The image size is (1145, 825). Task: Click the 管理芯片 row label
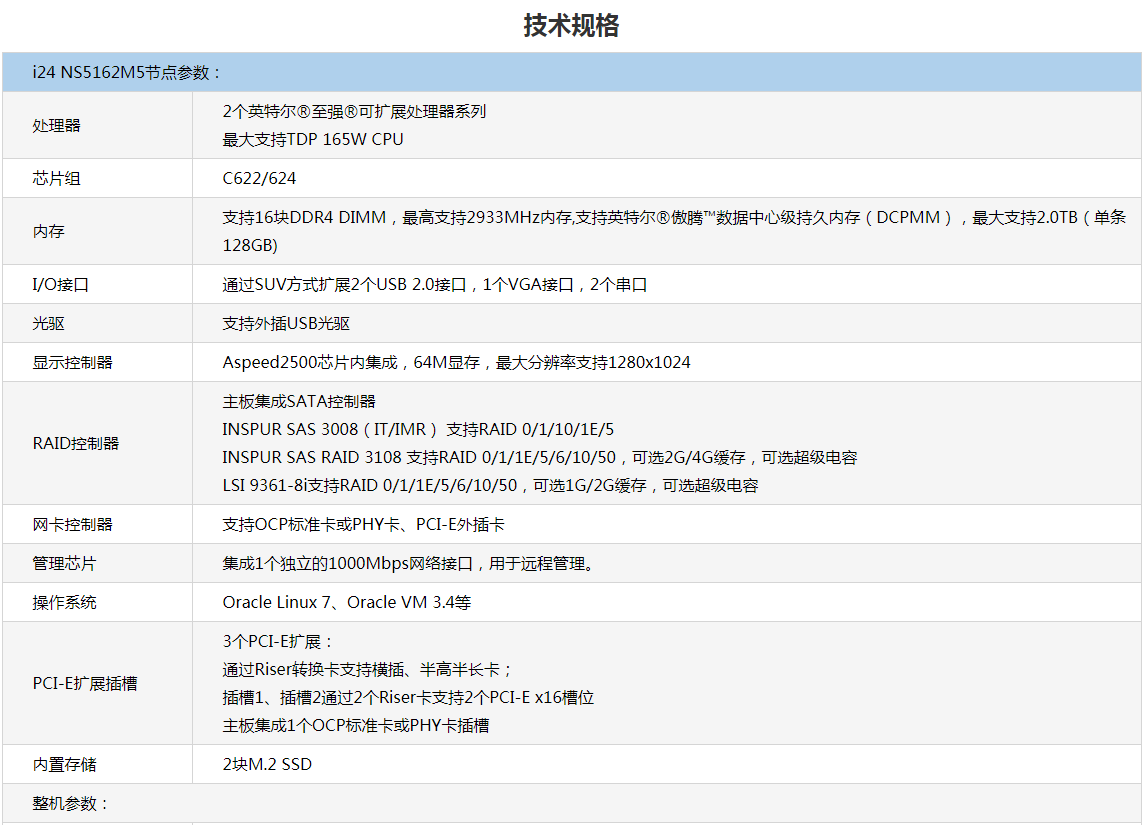(64, 564)
